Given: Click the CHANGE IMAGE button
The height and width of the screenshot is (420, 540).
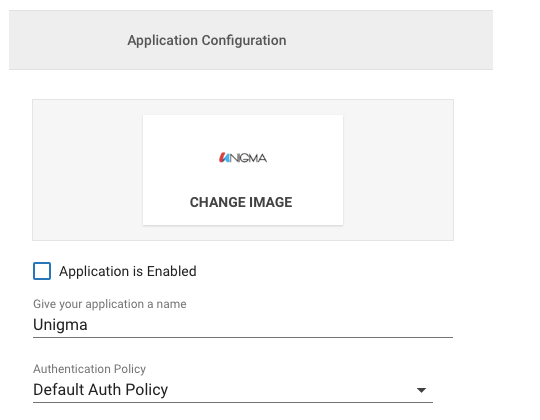Looking at the screenshot, I should [x=241, y=202].
